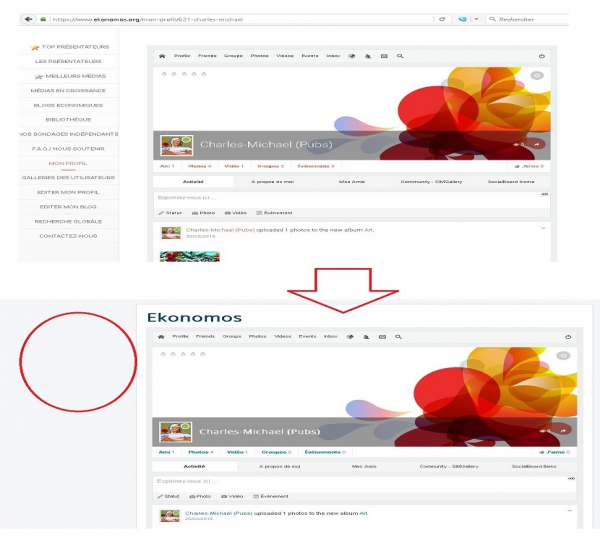Click the green padlock icon in address bar

tap(43, 19)
